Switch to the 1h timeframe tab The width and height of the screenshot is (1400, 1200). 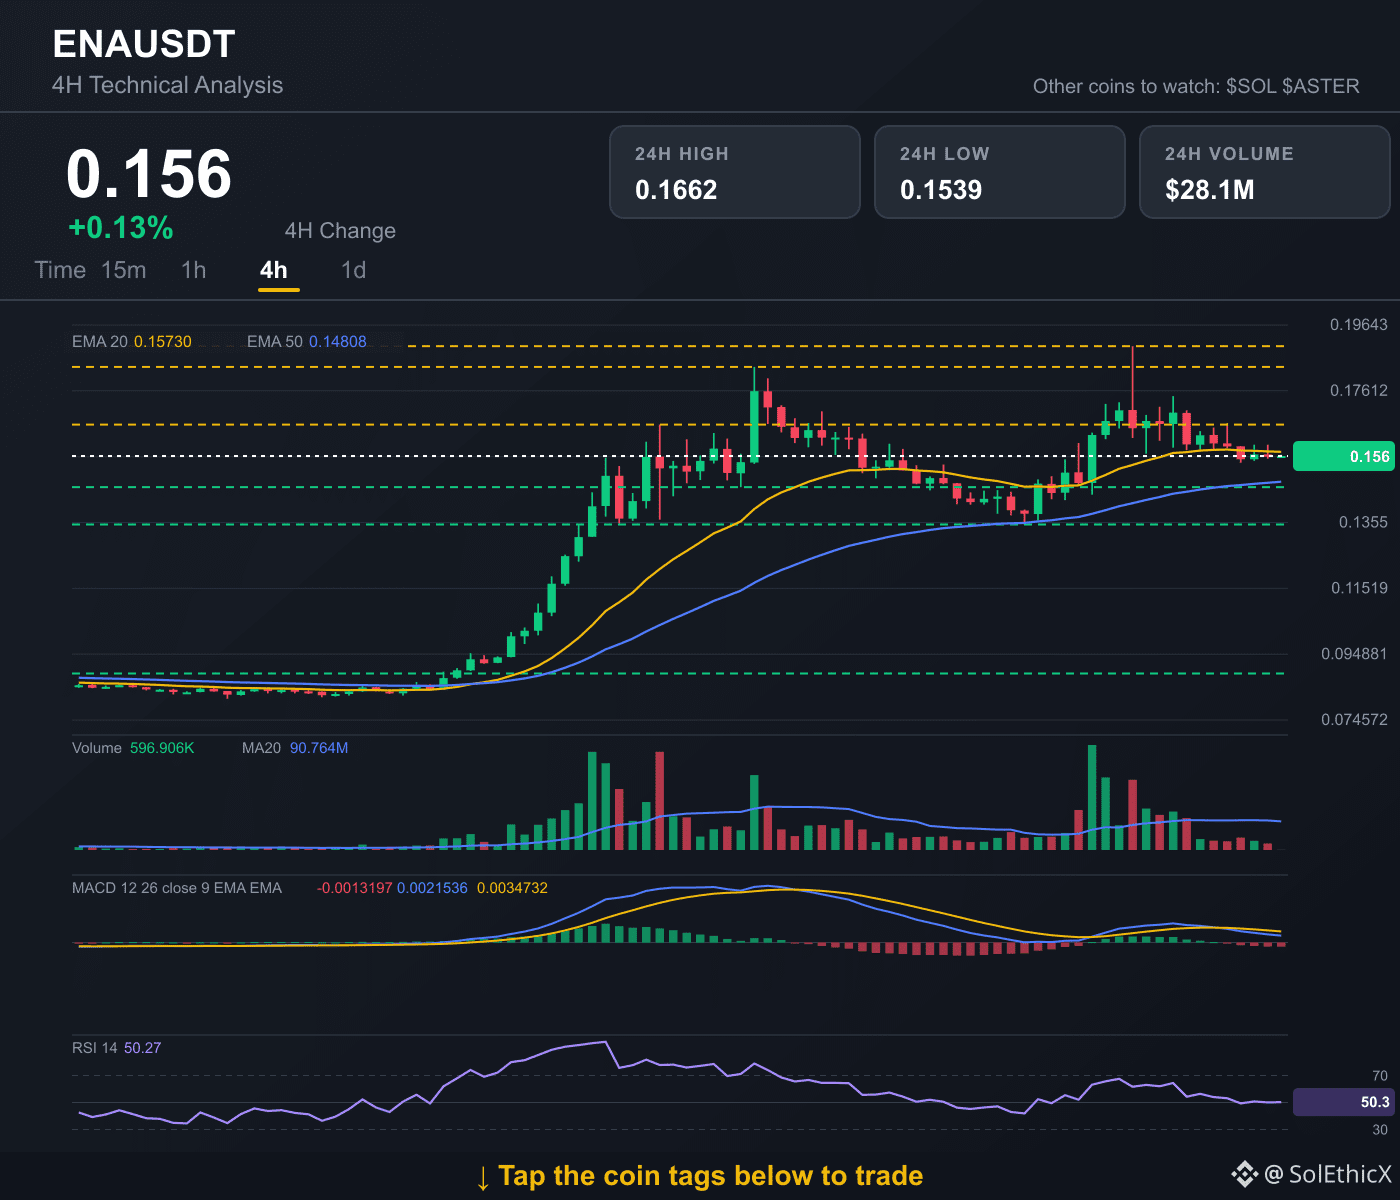tap(194, 270)
